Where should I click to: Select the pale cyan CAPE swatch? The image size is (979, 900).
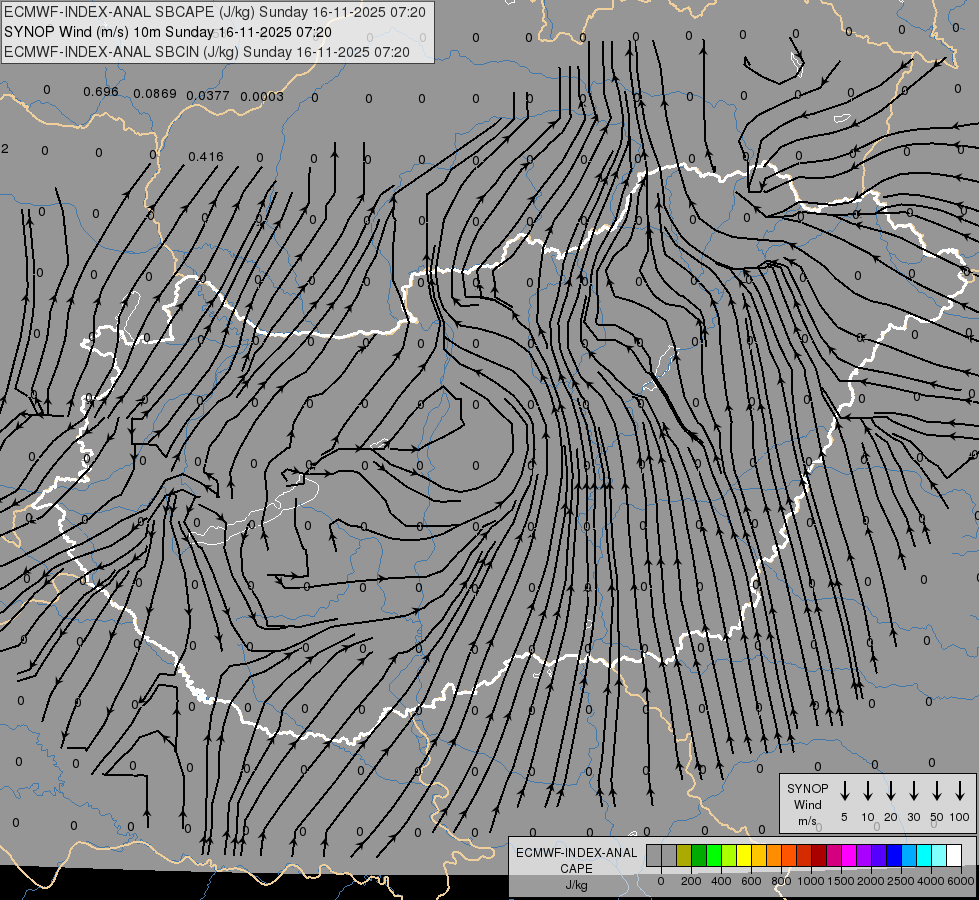tap(938, 855)
